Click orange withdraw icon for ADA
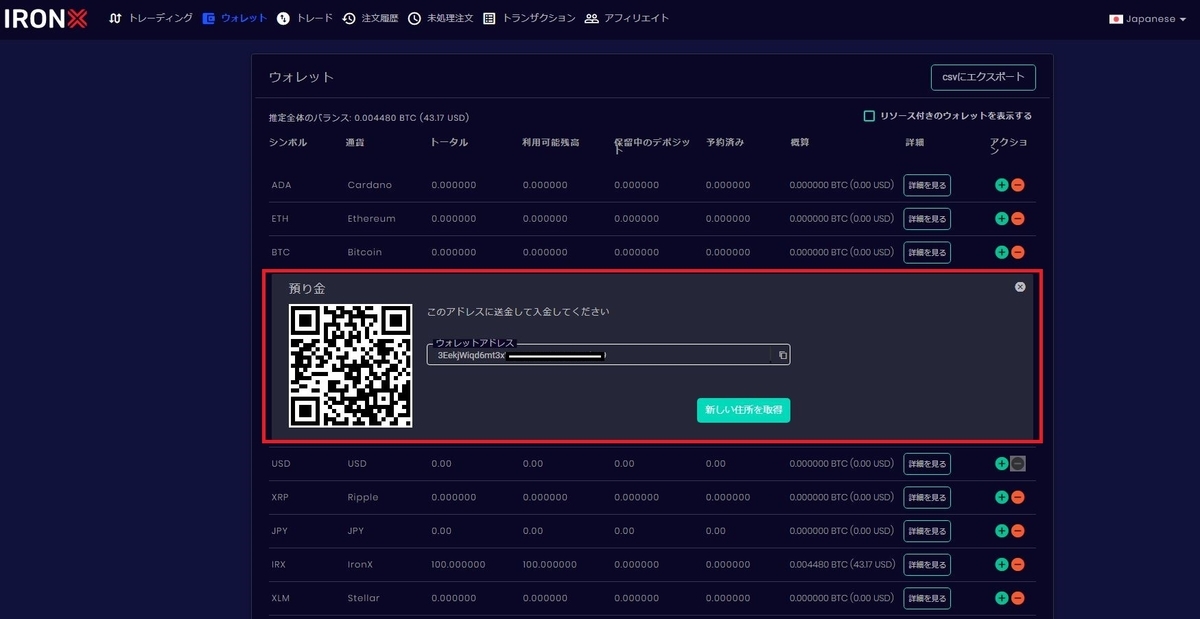1200x619 pixels. point(1017,185)
